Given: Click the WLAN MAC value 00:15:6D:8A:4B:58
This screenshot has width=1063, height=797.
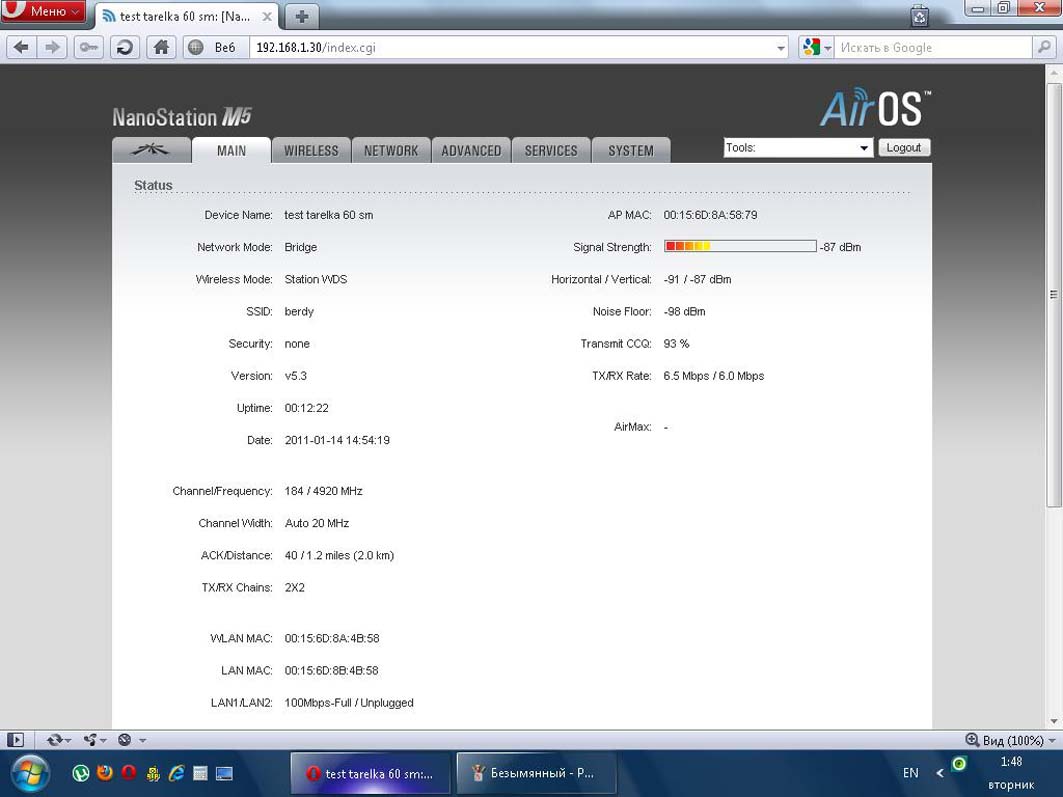Looking at the screenshot, I should (332, 638).
